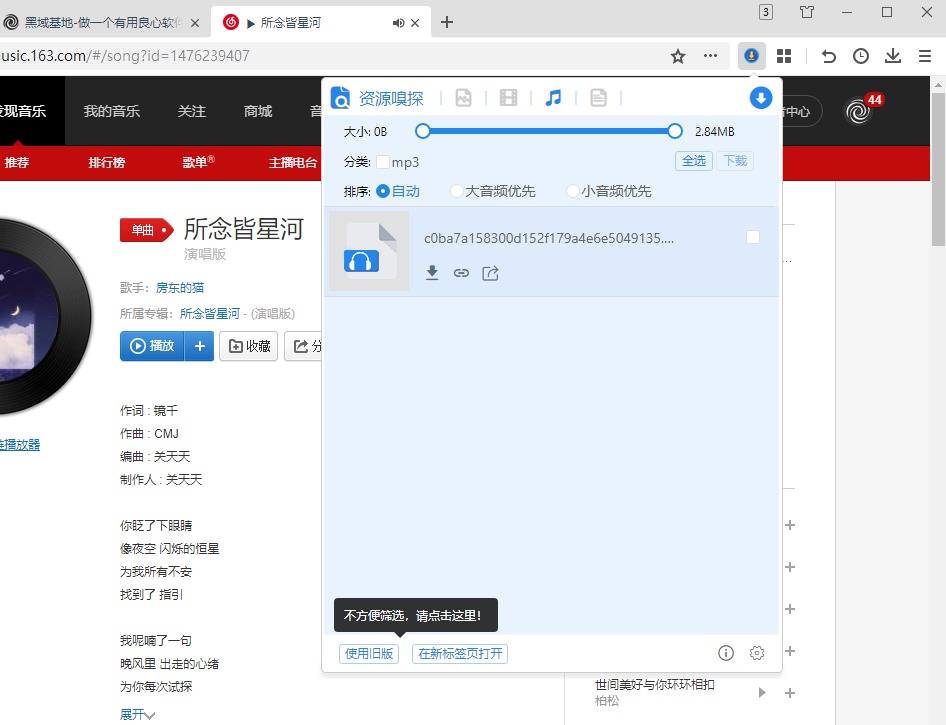946x725 pixels.
Task: Open artist link 房东的猫
Action: tap(180, 288)
